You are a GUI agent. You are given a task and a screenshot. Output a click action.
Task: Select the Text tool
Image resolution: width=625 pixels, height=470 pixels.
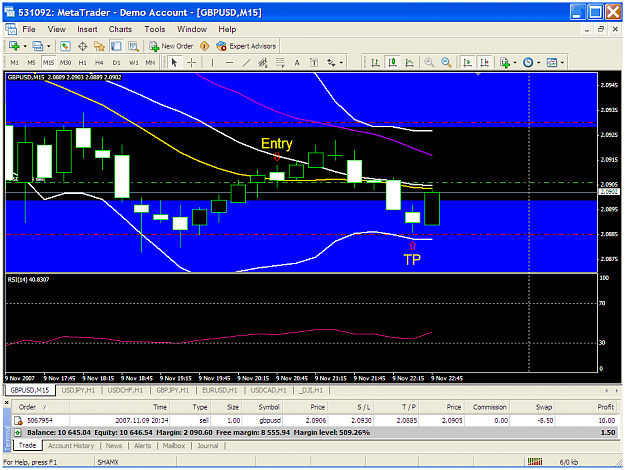297,63
